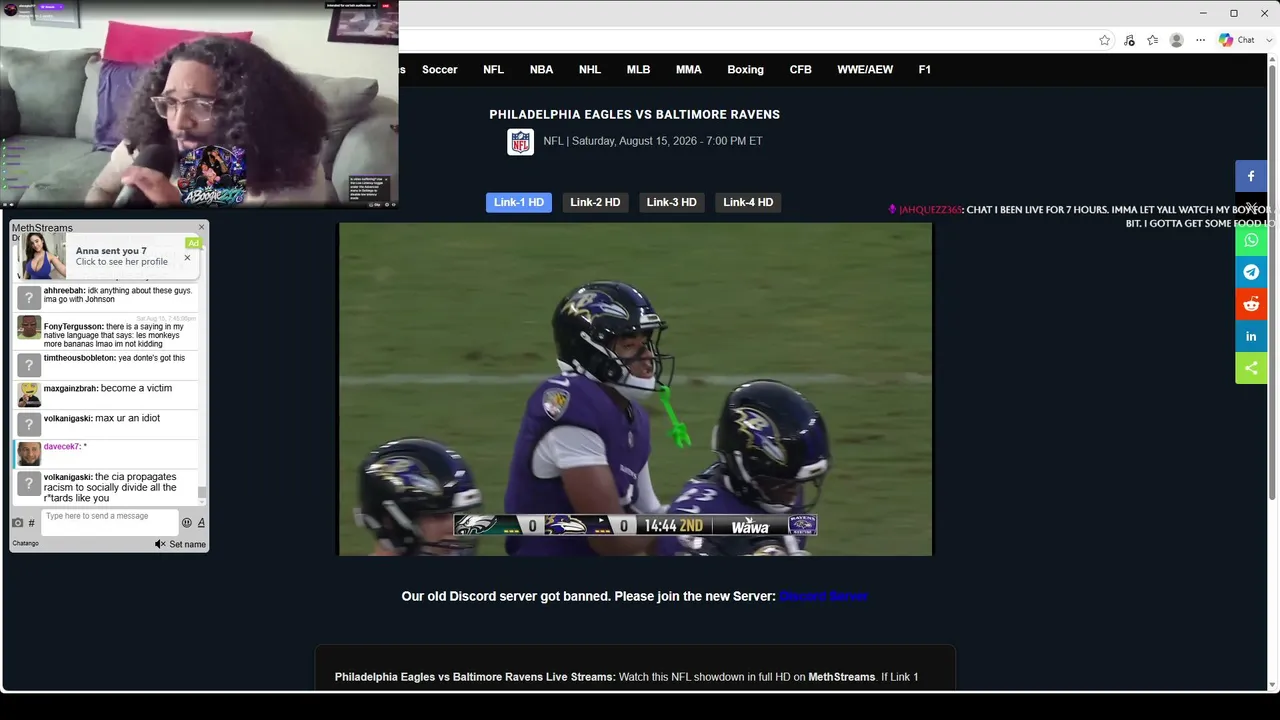Viewport: 1280px width, 720px height.
Task: Share the page on Facebook
Action: click(x=1251, y=176)
